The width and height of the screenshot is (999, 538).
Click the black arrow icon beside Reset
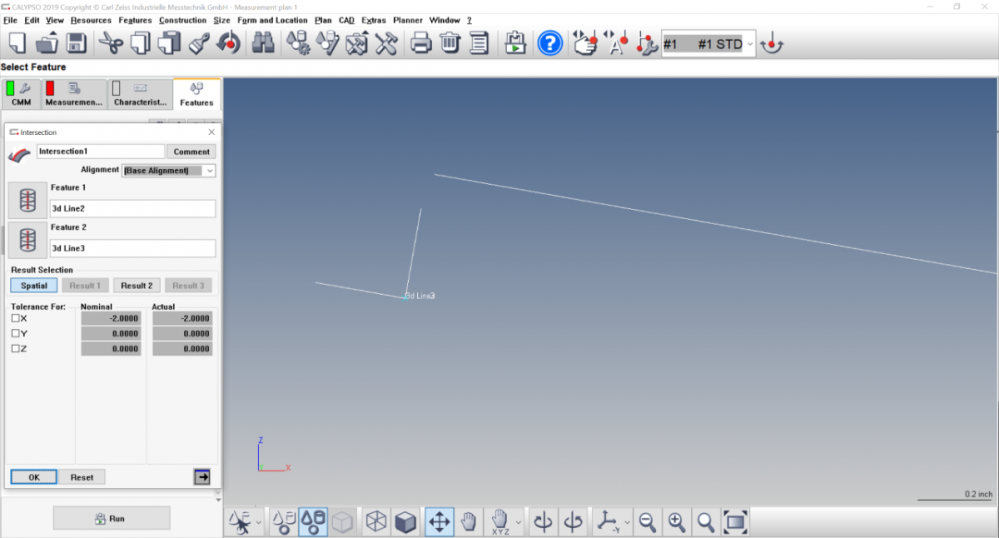click(x=202, y=477)
